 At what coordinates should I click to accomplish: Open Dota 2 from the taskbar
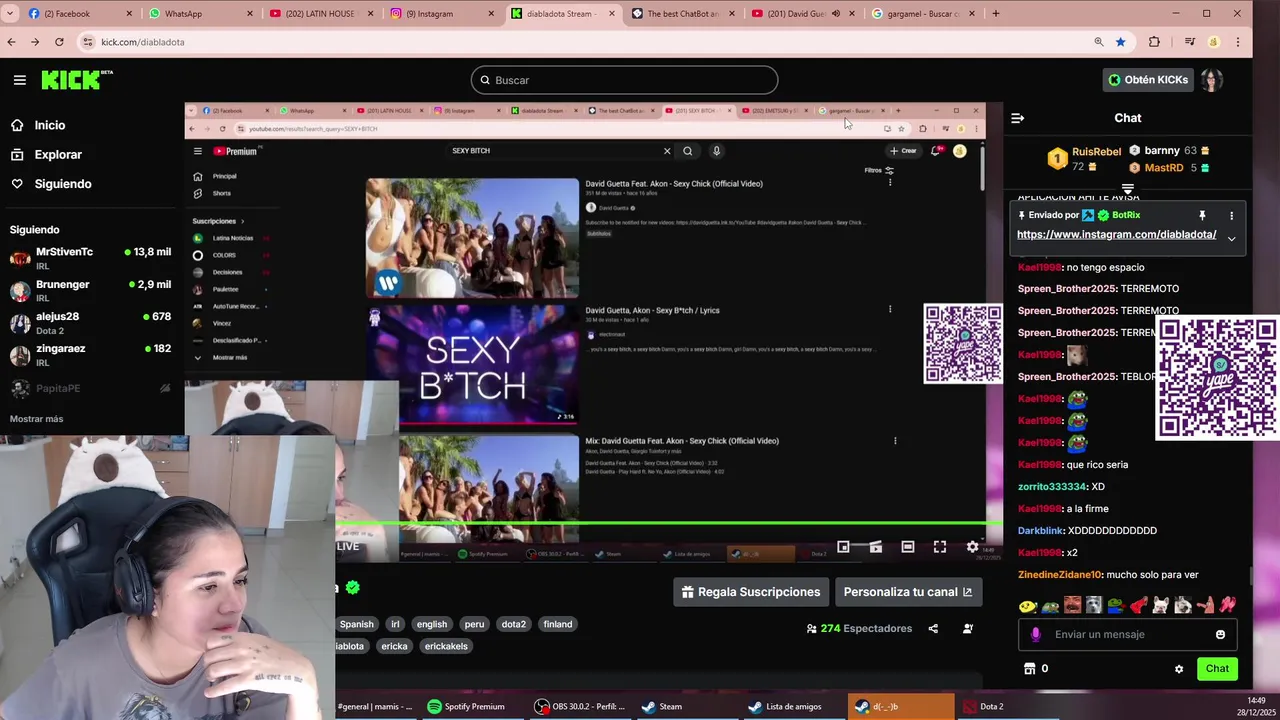point(984,707)
